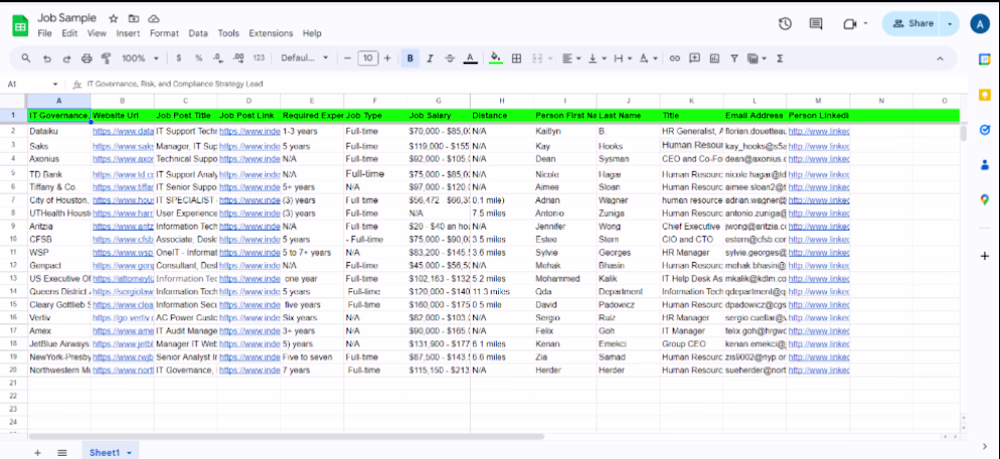Increase decimal places
Image resolution: width=1000 pixels, height=459 pixels.
(x=239, y=58)
